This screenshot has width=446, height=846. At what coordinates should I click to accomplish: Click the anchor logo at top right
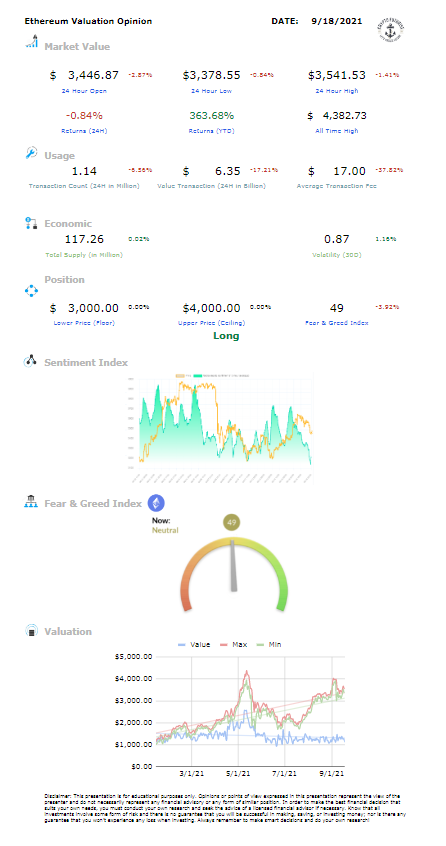point(392,30)
